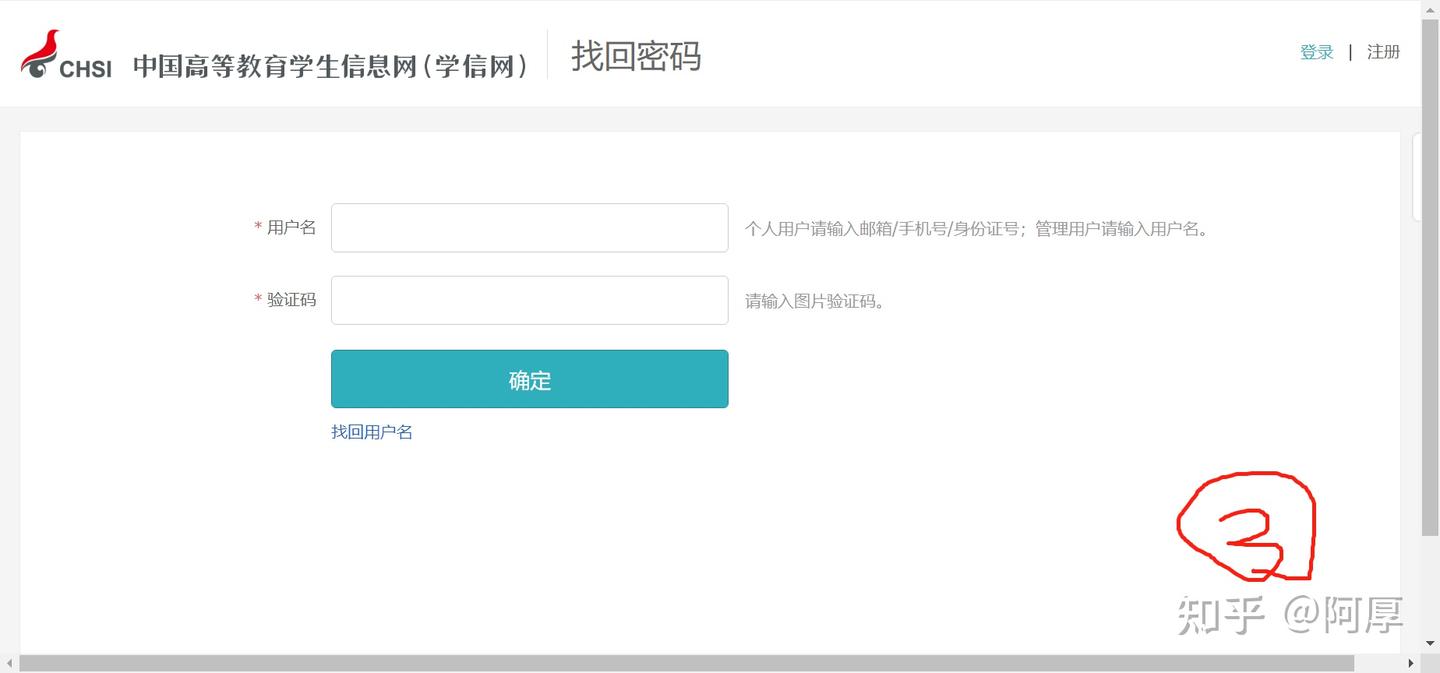1440x673 pixels.
Task: Click the horizontal scrollbar thumb
Action: pos(686,663)
